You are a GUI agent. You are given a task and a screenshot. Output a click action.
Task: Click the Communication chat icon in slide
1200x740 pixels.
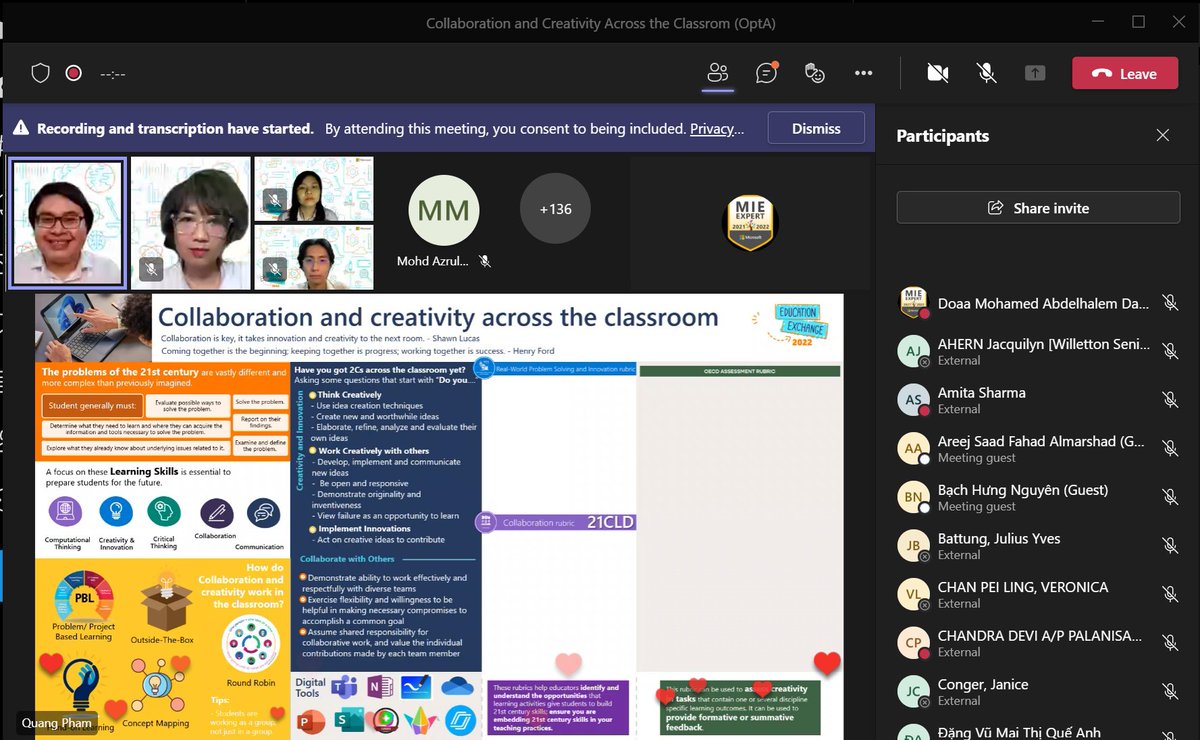(x=265, y=514)
